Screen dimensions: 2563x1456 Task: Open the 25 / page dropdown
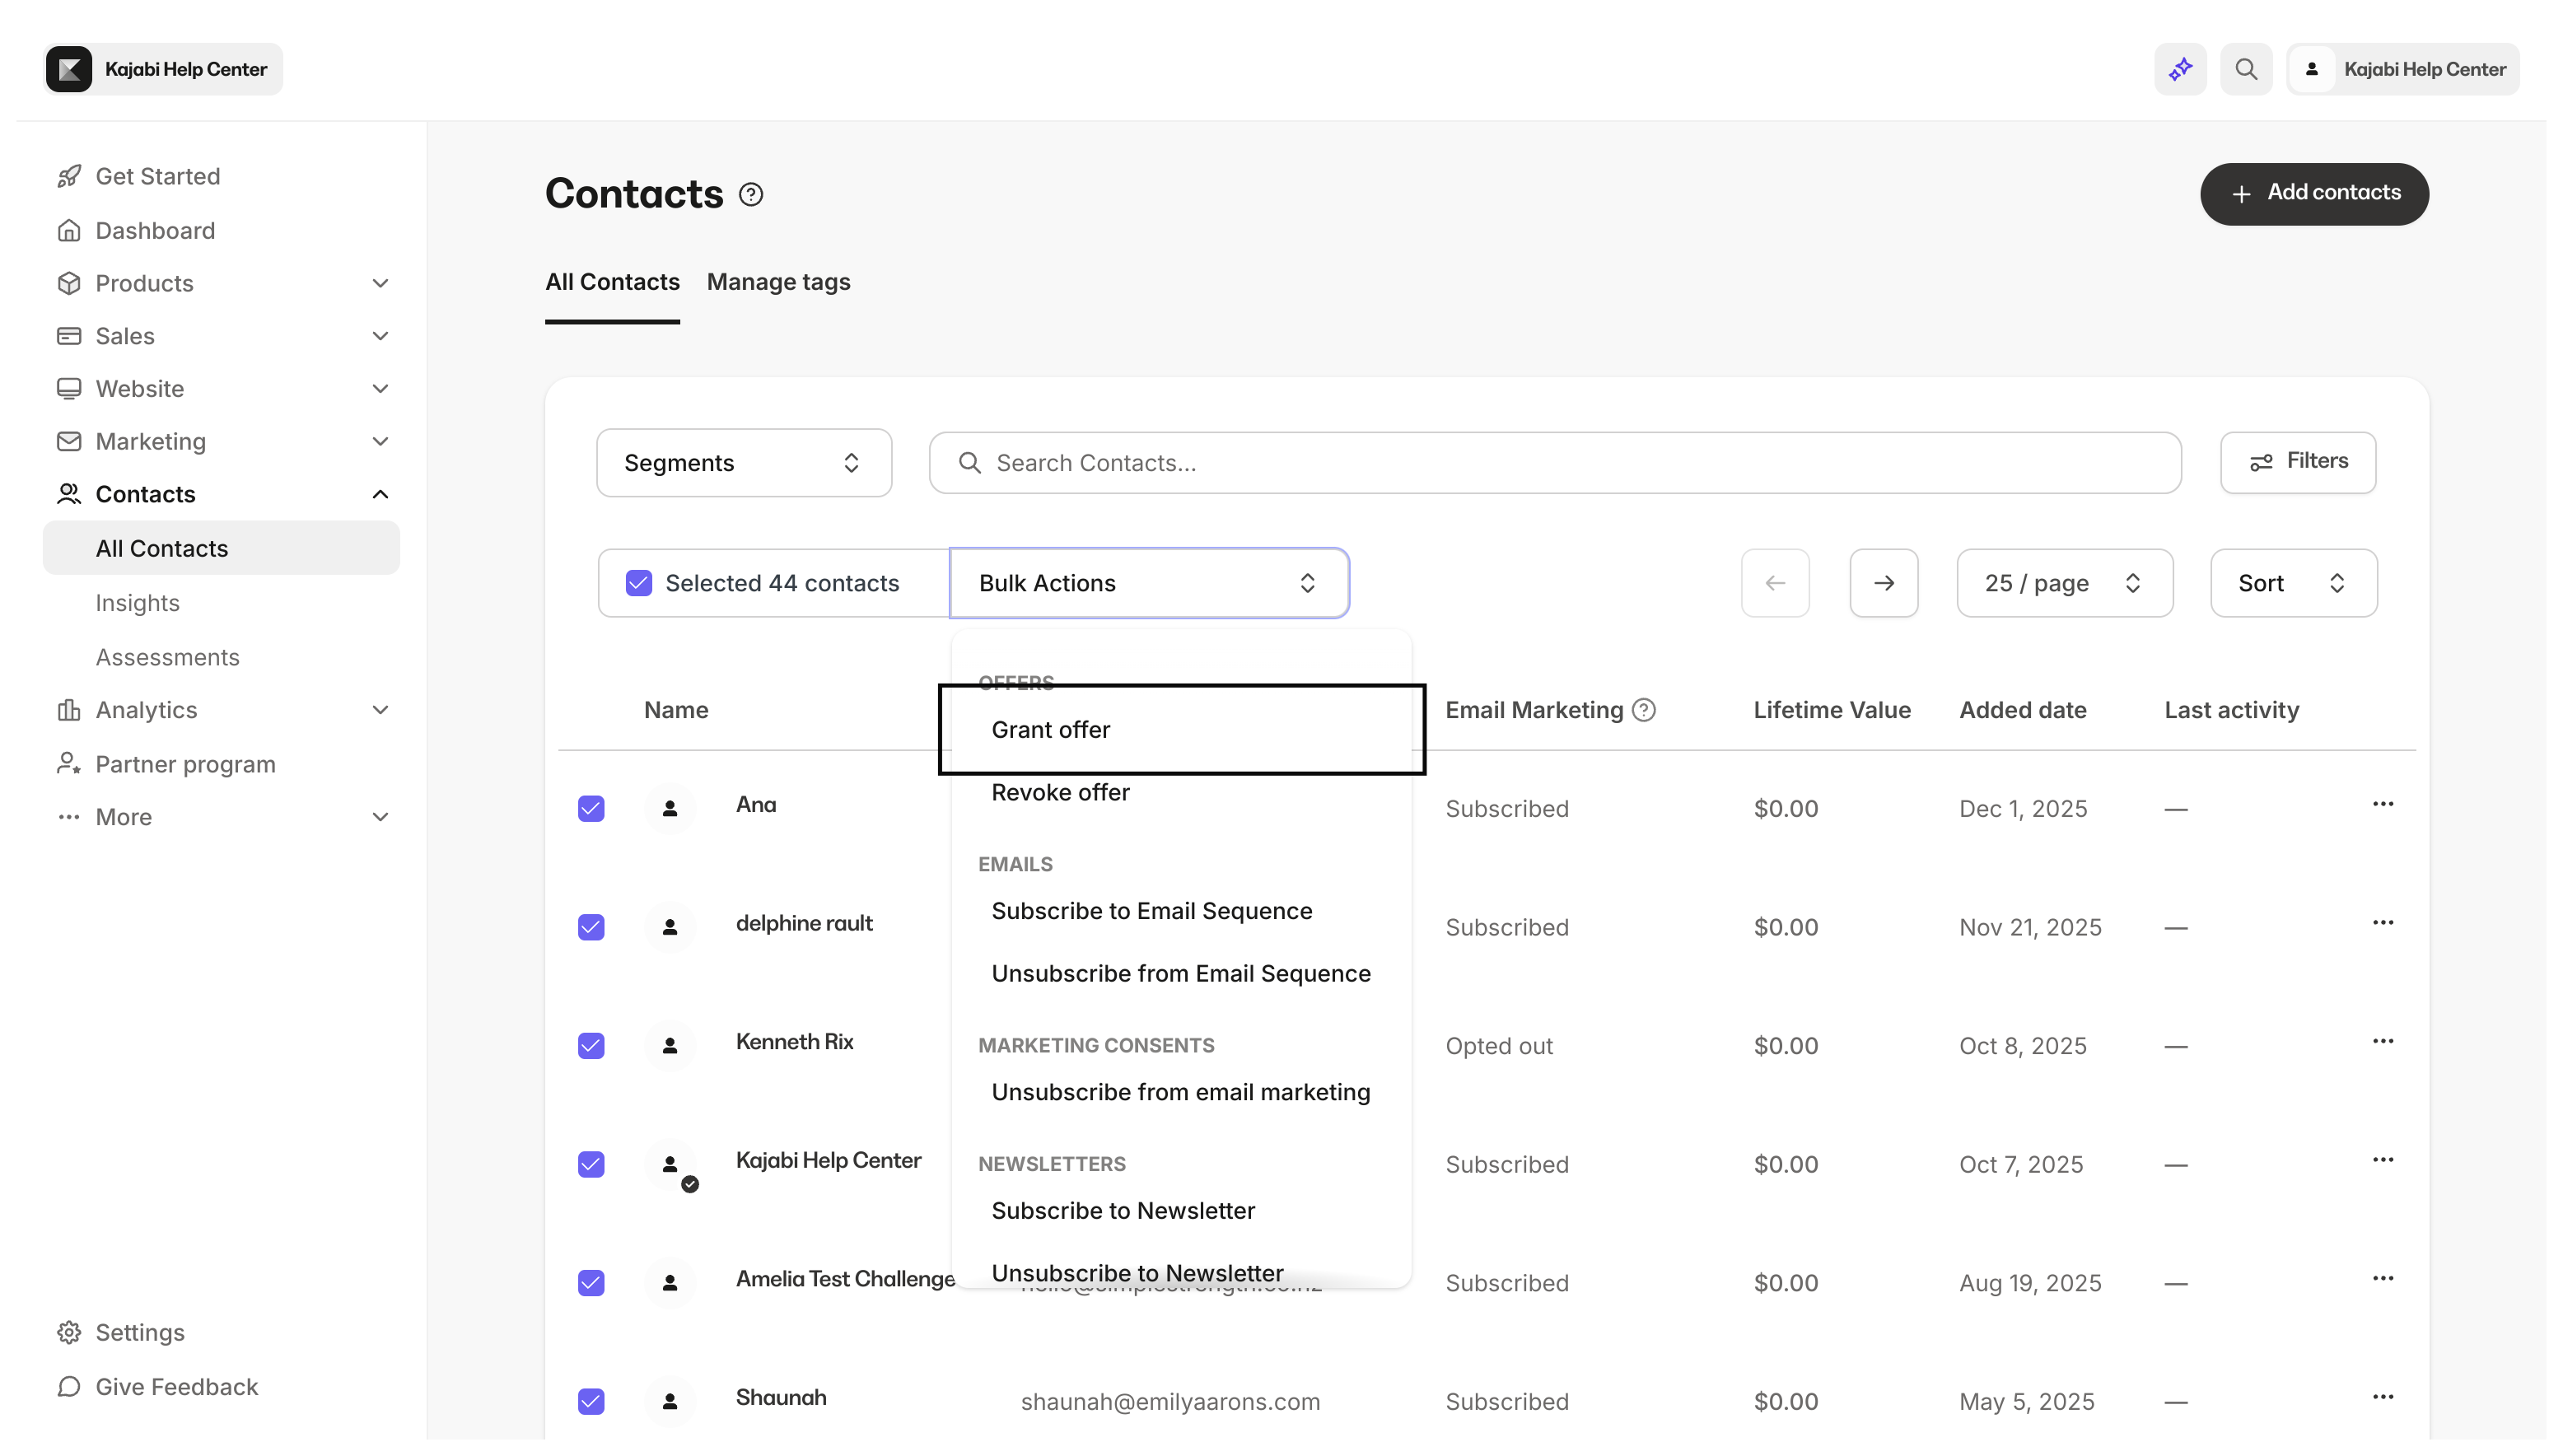click(2064, 583)
